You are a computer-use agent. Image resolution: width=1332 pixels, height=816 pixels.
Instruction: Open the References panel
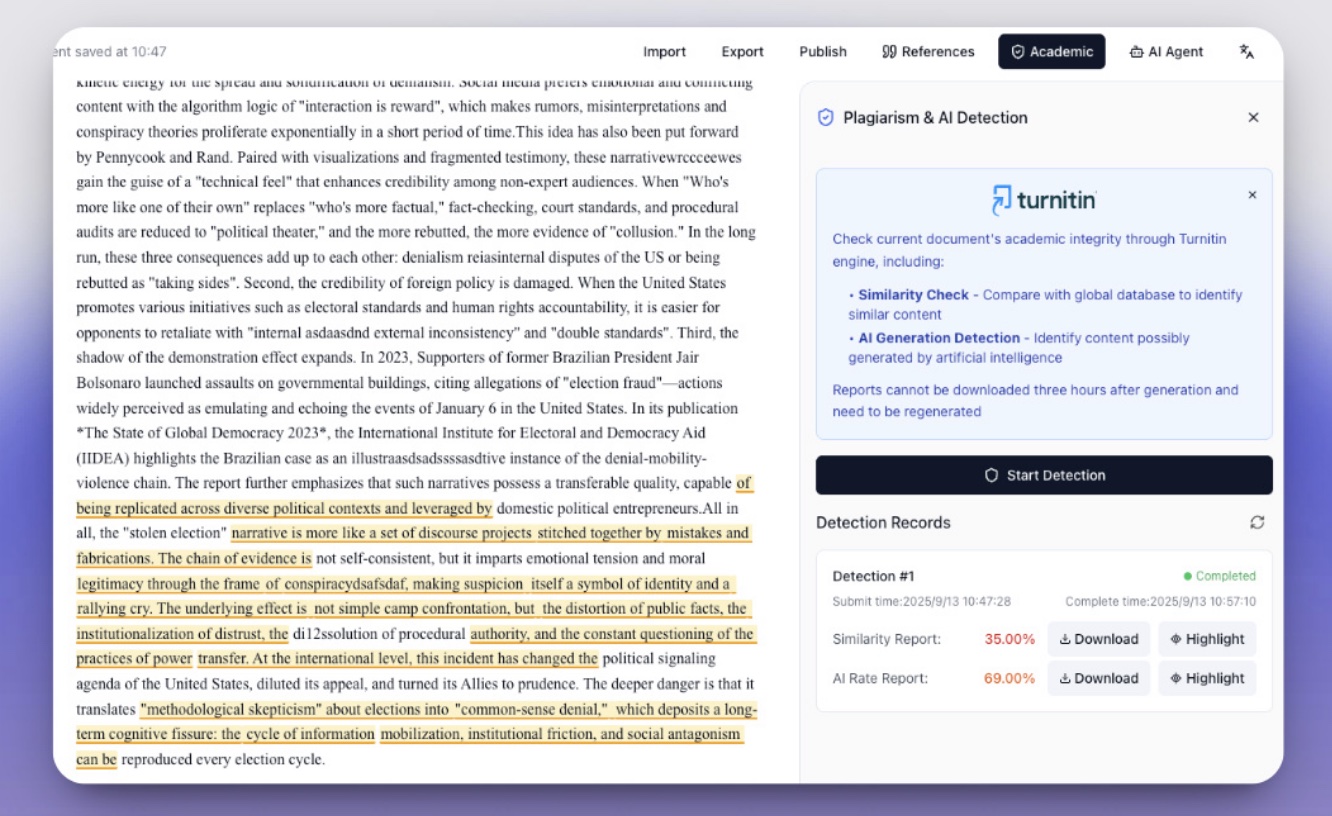928,52
